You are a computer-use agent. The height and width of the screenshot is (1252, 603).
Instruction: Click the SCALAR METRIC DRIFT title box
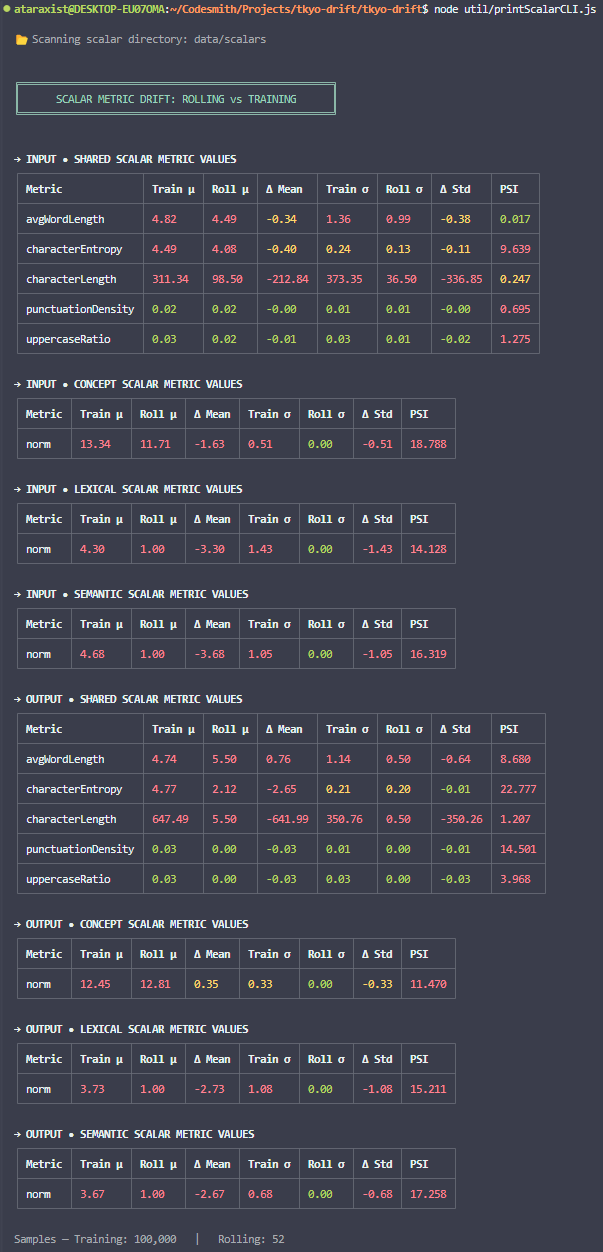[x=176, y=99]
